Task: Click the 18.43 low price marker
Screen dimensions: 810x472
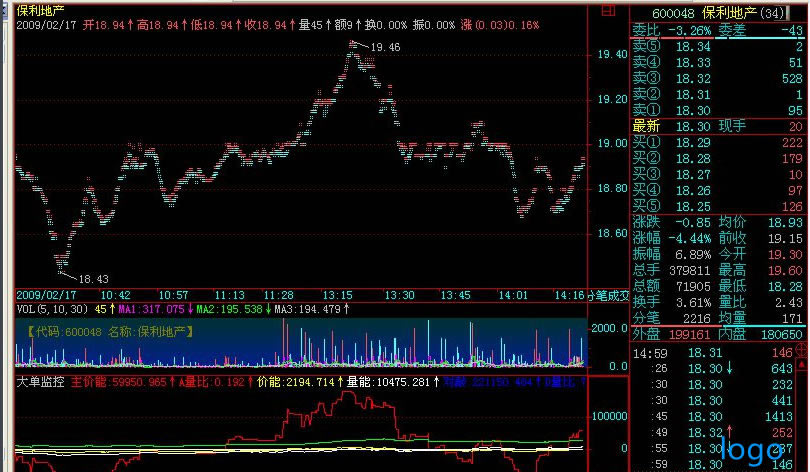Action: 93,278
